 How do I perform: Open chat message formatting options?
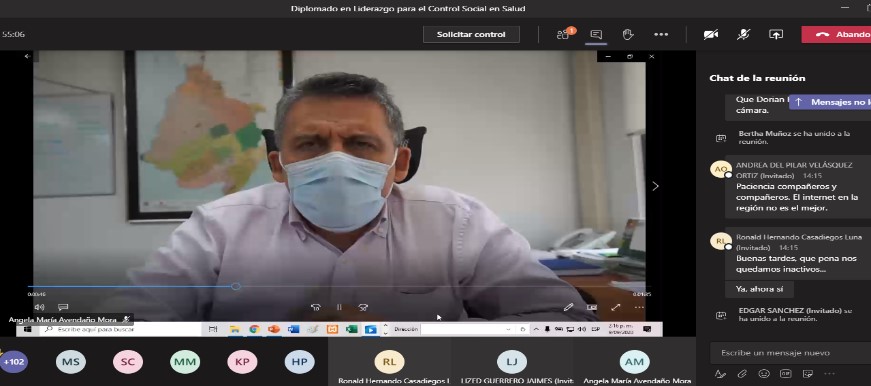pyautogui.click(x=720, y=374)
